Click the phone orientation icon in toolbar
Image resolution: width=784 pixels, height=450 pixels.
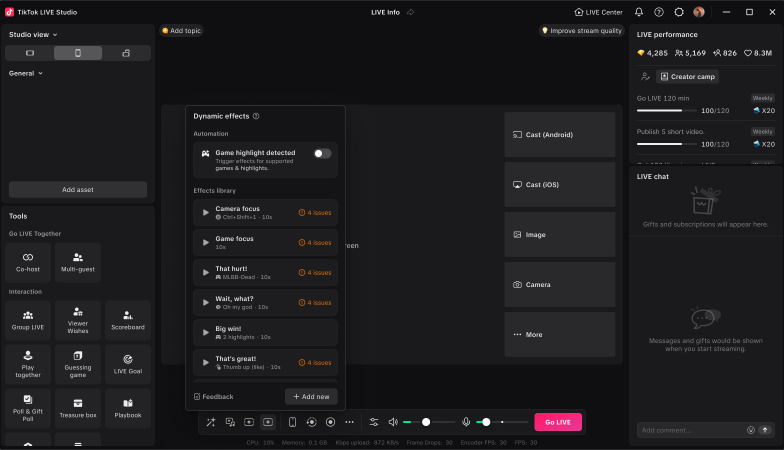(292, 422)
